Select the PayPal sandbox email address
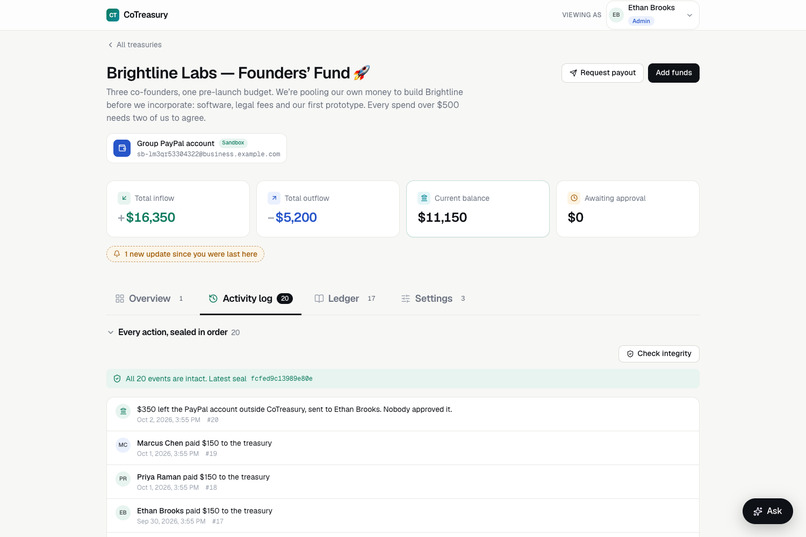Screen dimensions: 806x537 click(x=208, y=154)
